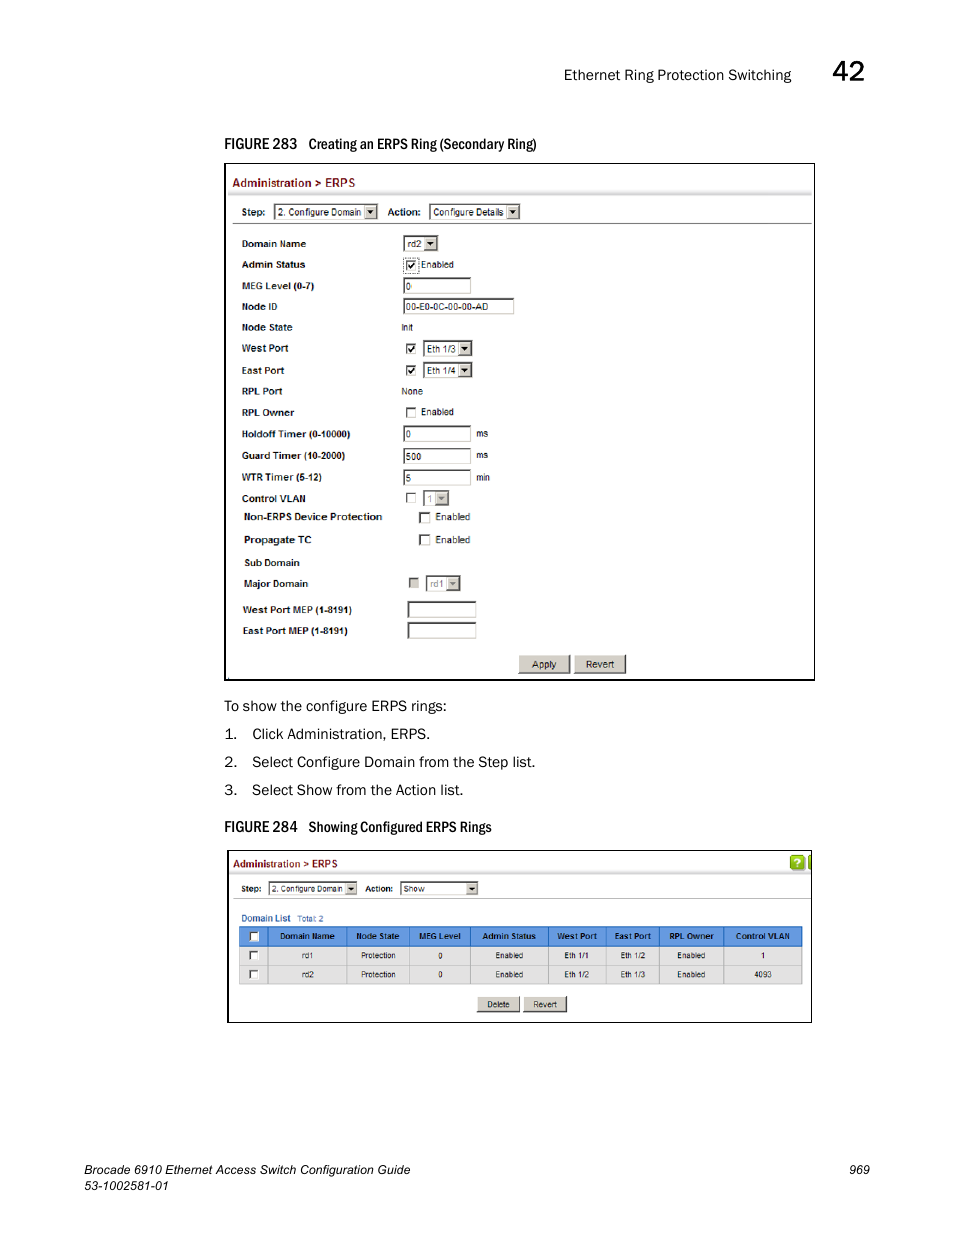The height and width of the screenshot is (1235, 954).
Task: Click Administration > ERPS breadcrumb in Figure 284
Action: (285, 864)
